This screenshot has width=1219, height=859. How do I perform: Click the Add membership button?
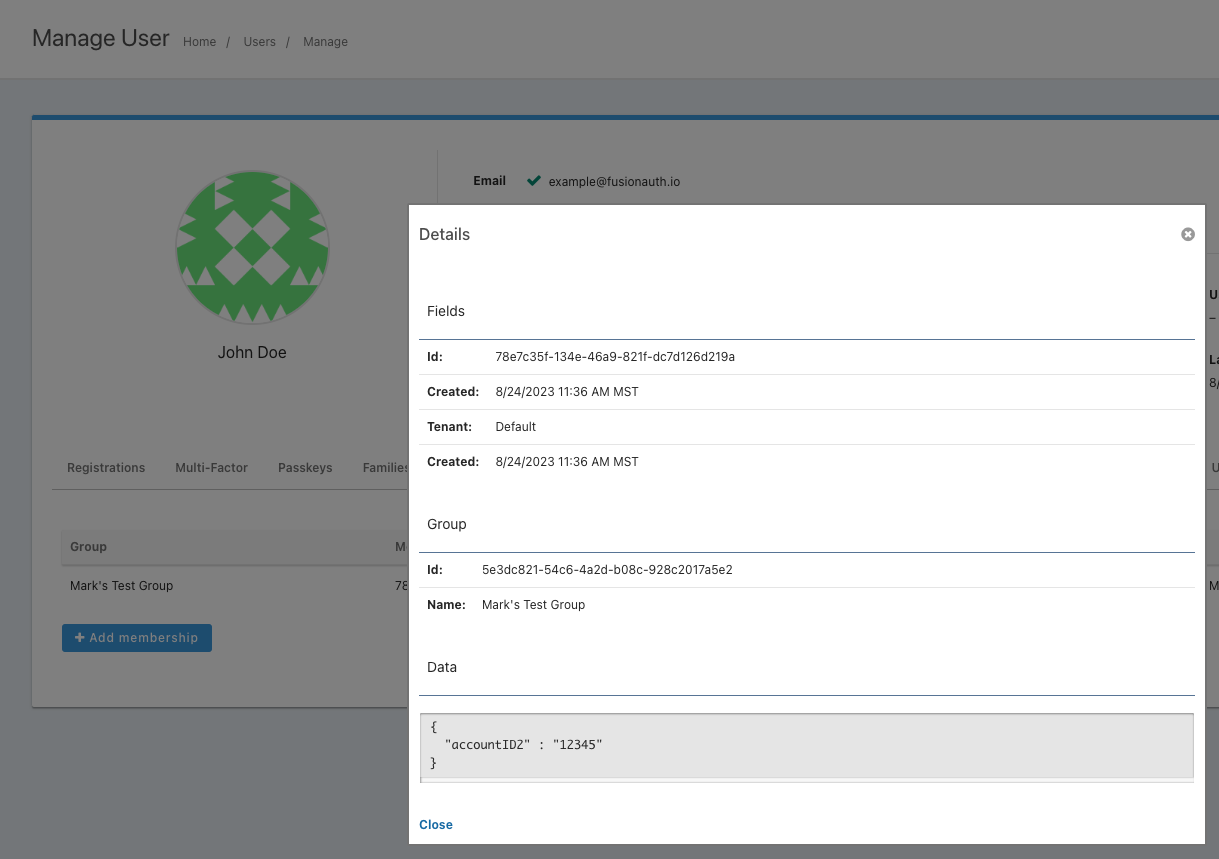(x=137, y=638)
